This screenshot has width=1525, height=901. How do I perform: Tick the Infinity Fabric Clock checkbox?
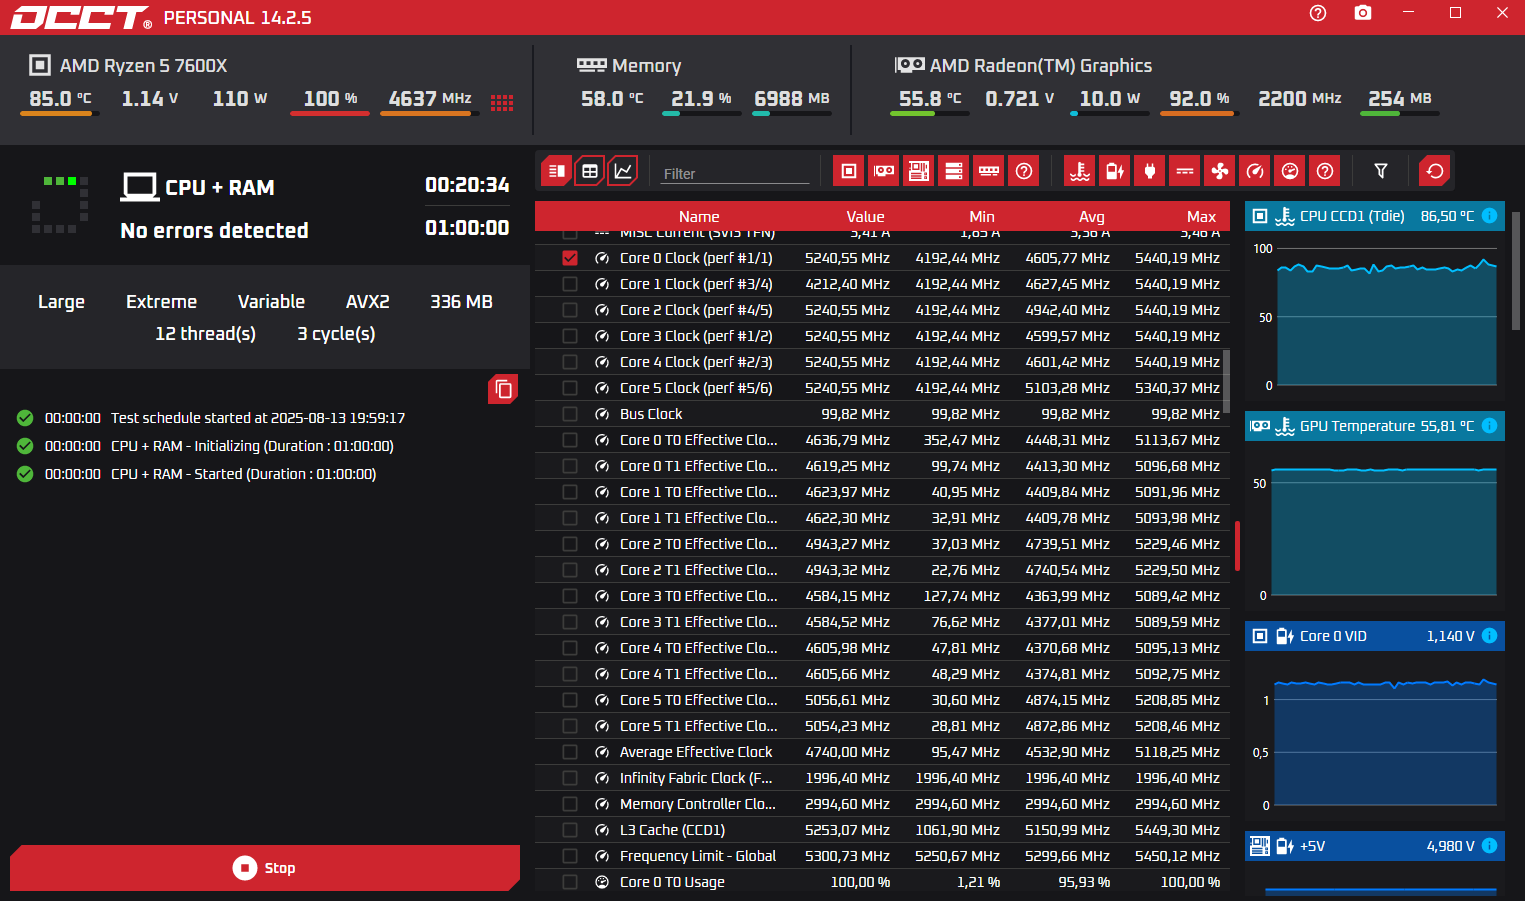click(570, 778)
